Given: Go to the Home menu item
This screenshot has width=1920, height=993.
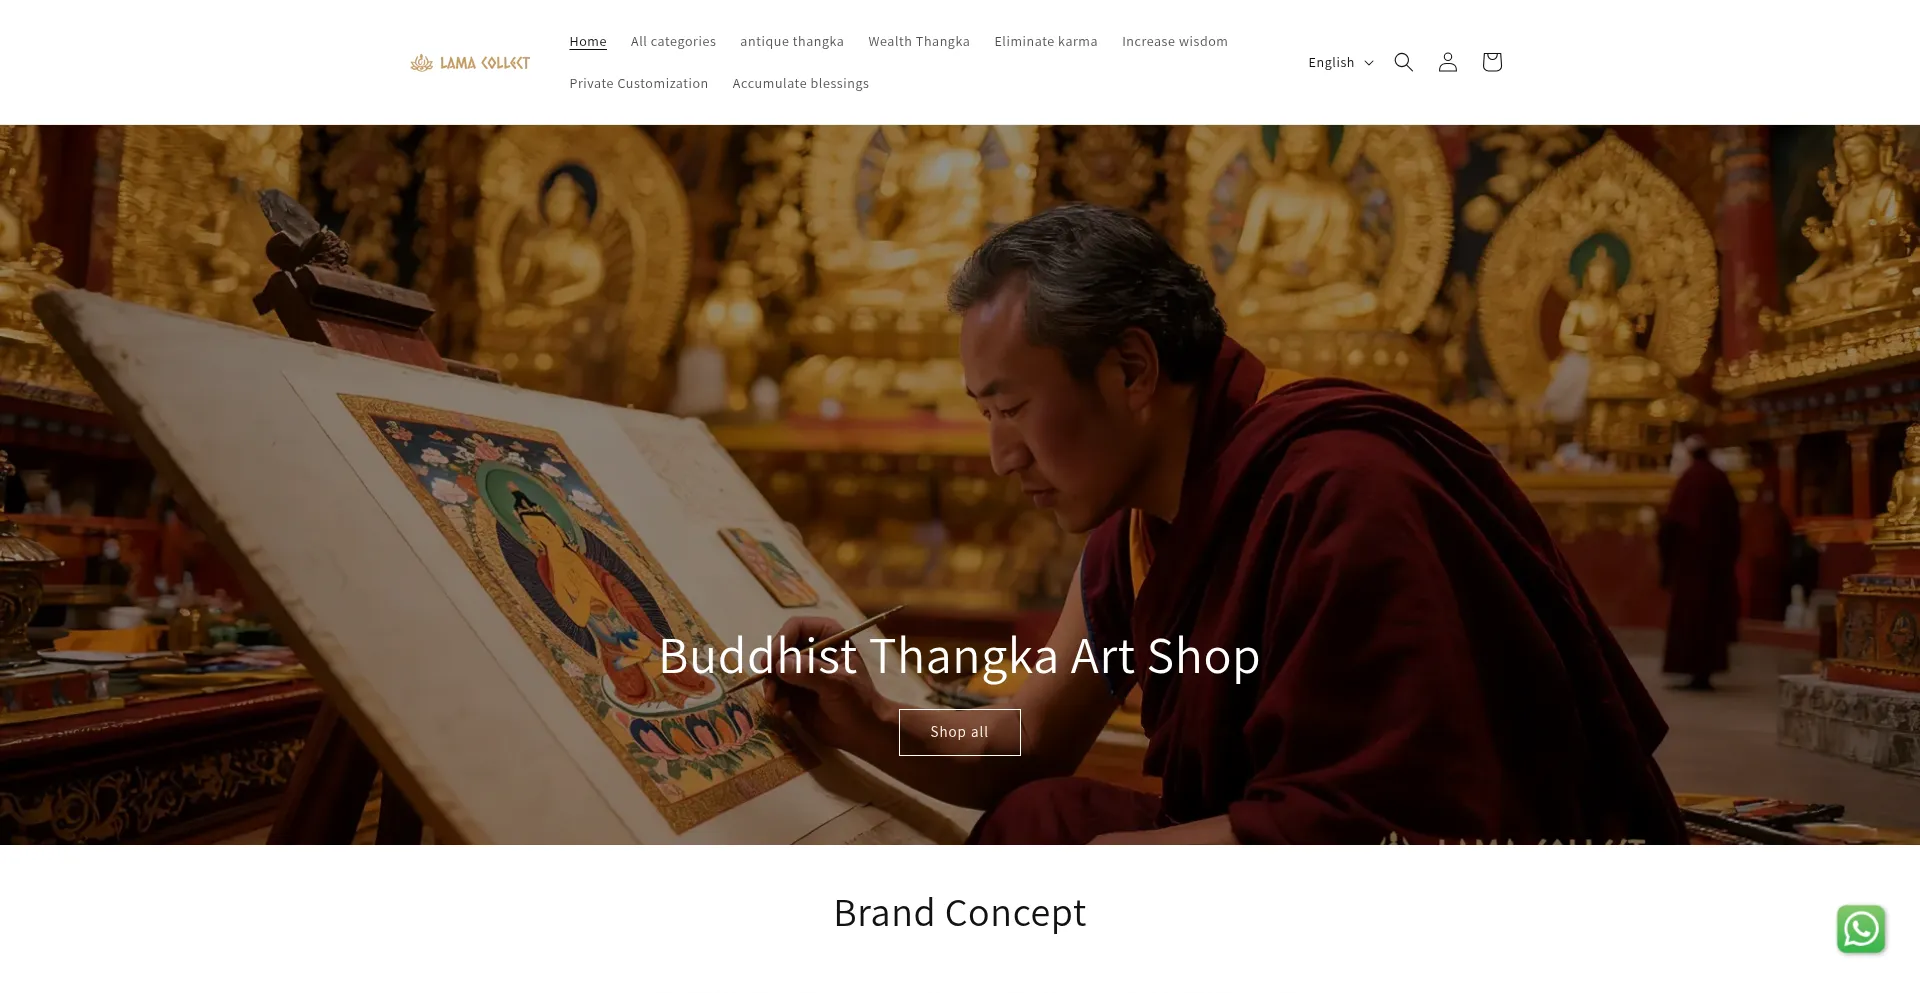Looking at the screenshot, I should (588, 41).
